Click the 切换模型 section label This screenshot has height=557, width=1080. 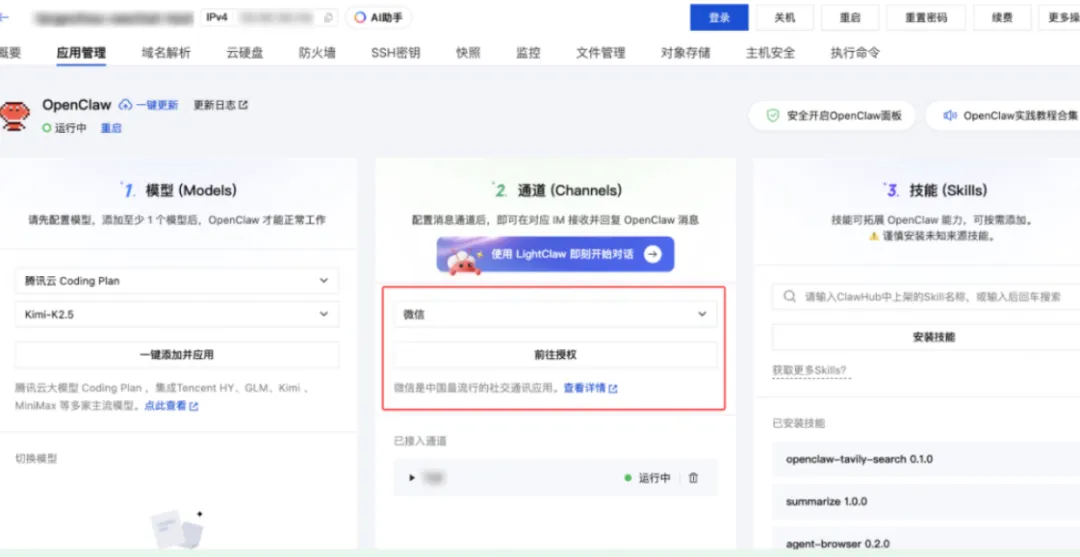click(36, 459)
